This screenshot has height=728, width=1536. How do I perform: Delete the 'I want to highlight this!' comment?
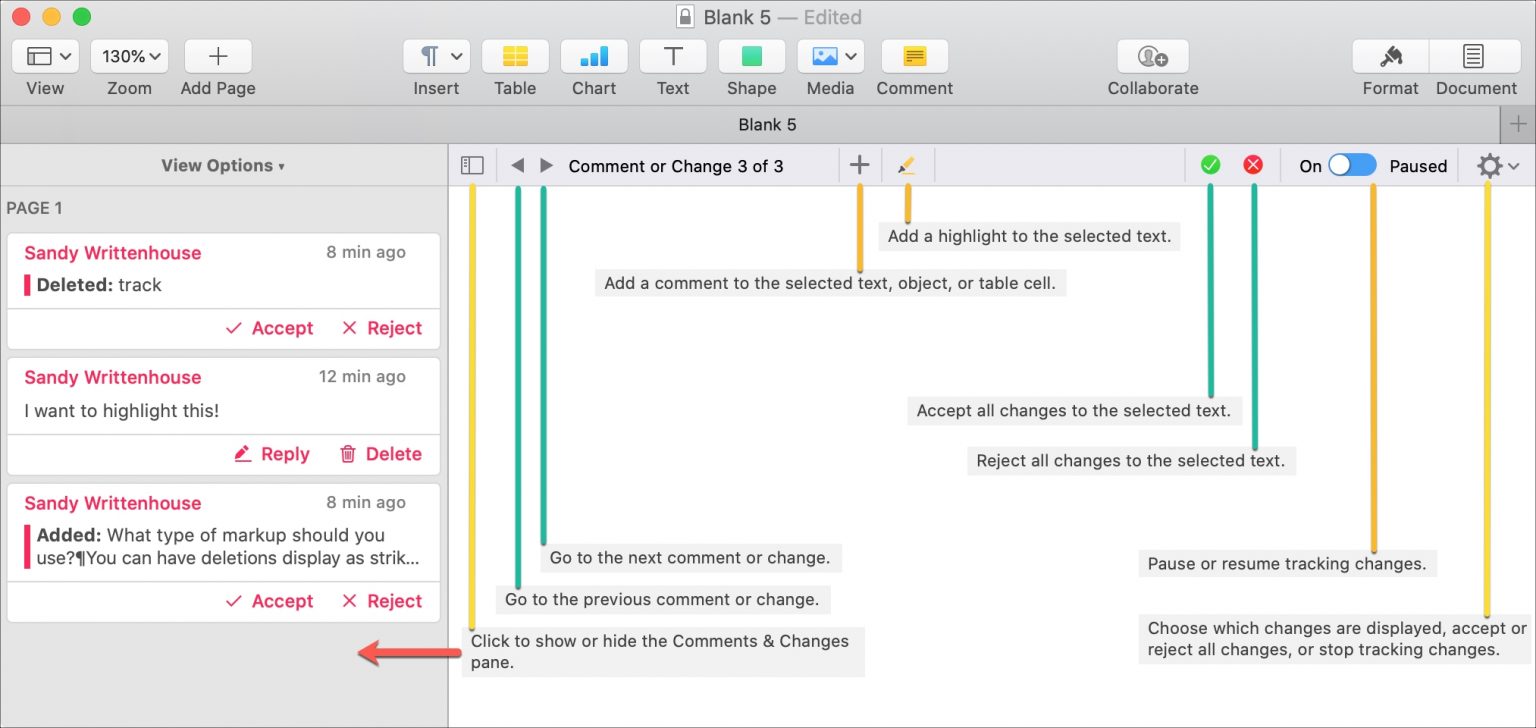pyautogui.click(x=381, y=454)
